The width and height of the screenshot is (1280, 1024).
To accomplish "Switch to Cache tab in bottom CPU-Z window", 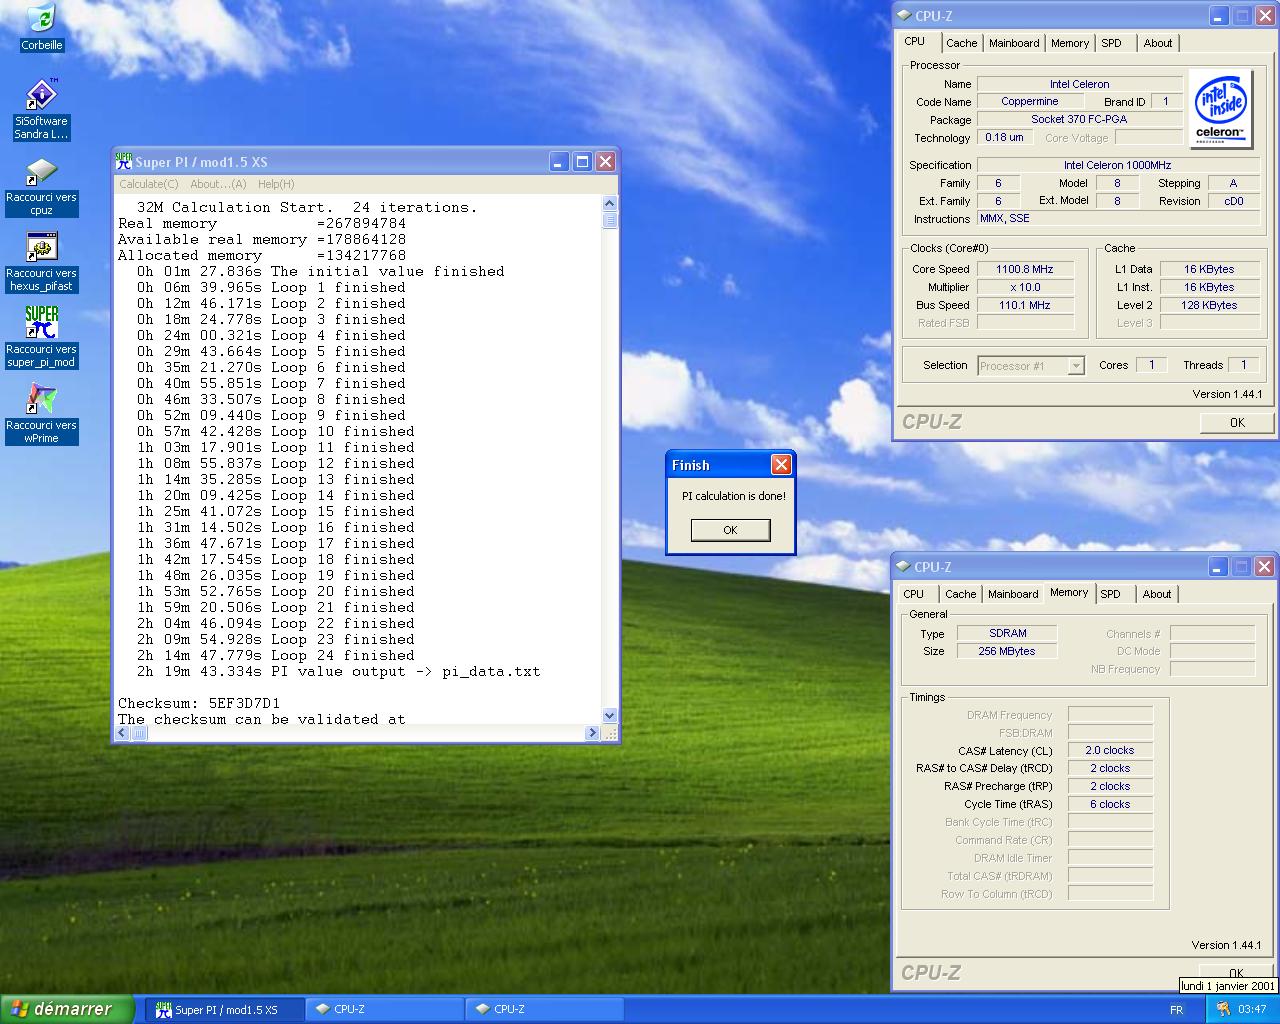I will tap(960, 594).
